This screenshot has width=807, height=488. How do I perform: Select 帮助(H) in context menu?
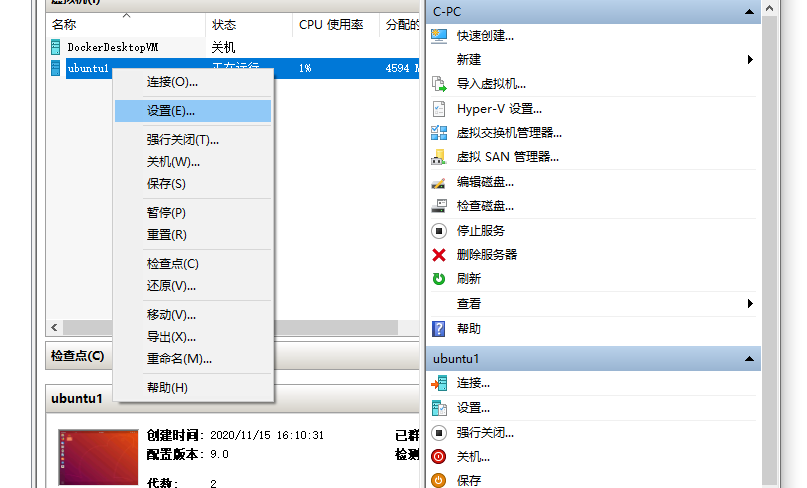(193, 388)
